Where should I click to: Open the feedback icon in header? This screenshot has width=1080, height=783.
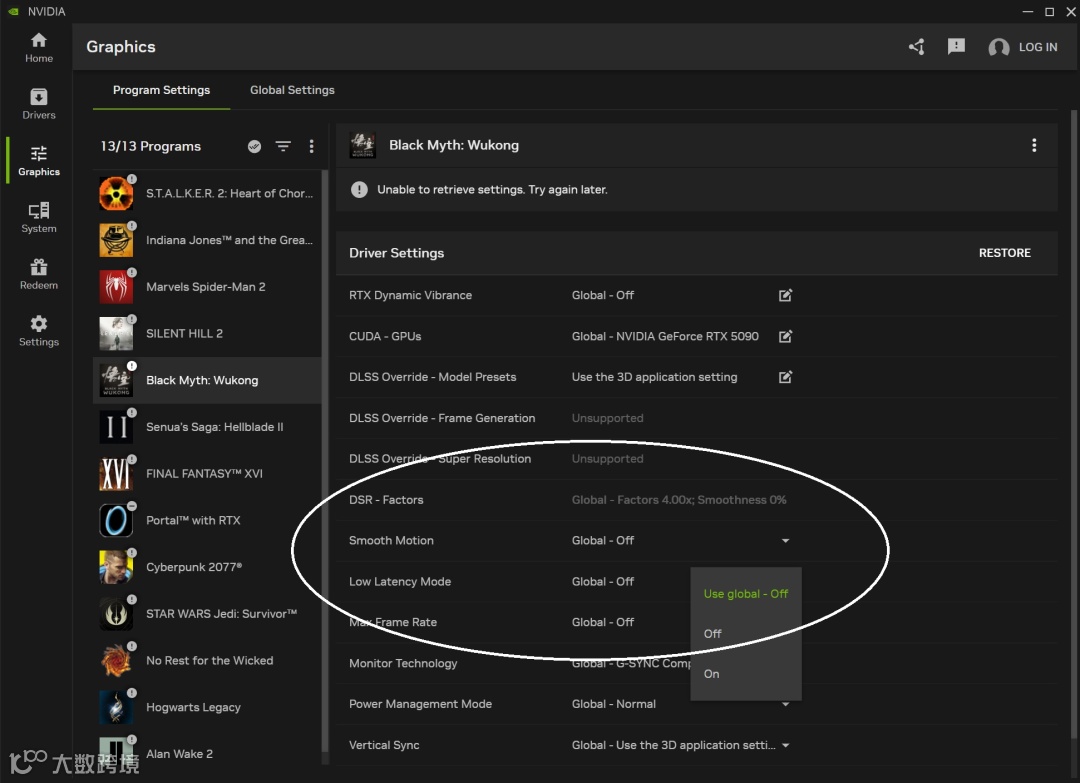pos(956,47)
